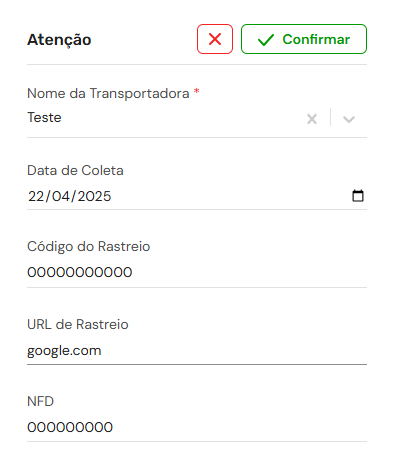Select the month 04 in the date

click(x=61, y=196)
